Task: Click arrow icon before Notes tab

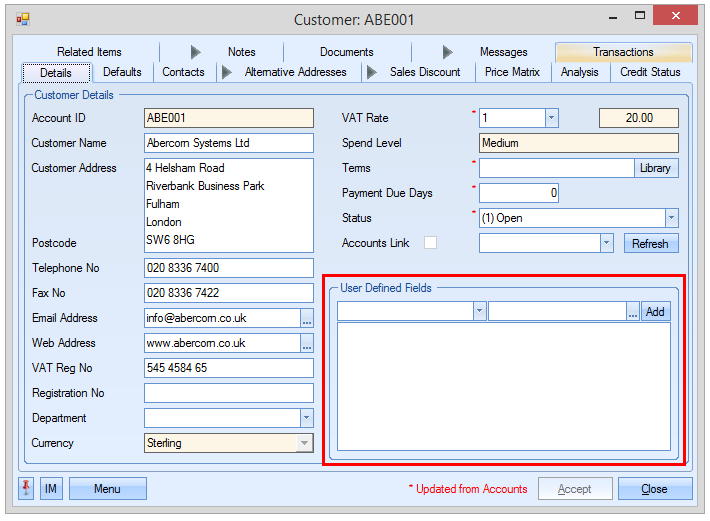Action: click(196, 52)
